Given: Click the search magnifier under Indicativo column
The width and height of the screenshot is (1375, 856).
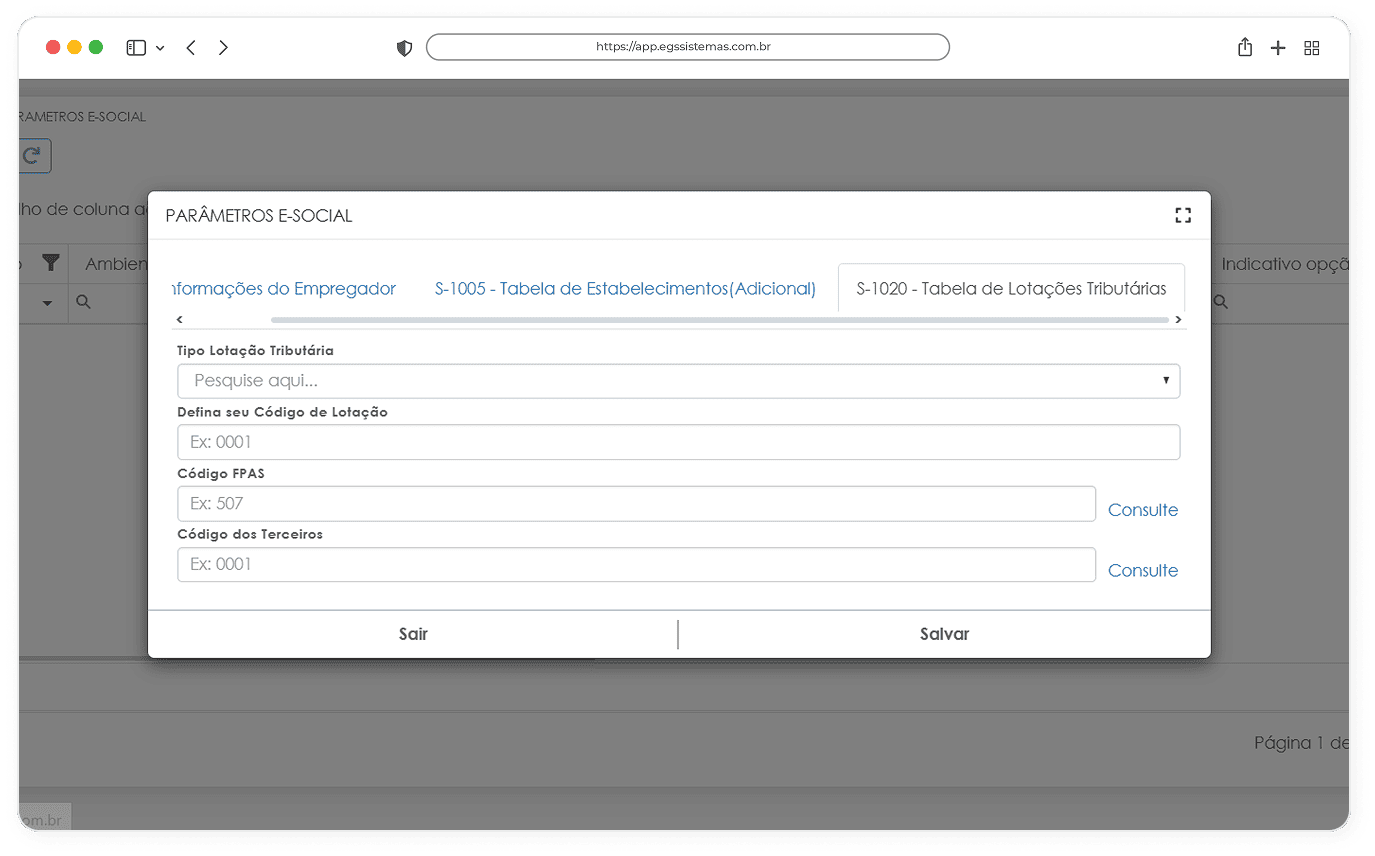Looking at the screenshot, I should click(1220, 302).
